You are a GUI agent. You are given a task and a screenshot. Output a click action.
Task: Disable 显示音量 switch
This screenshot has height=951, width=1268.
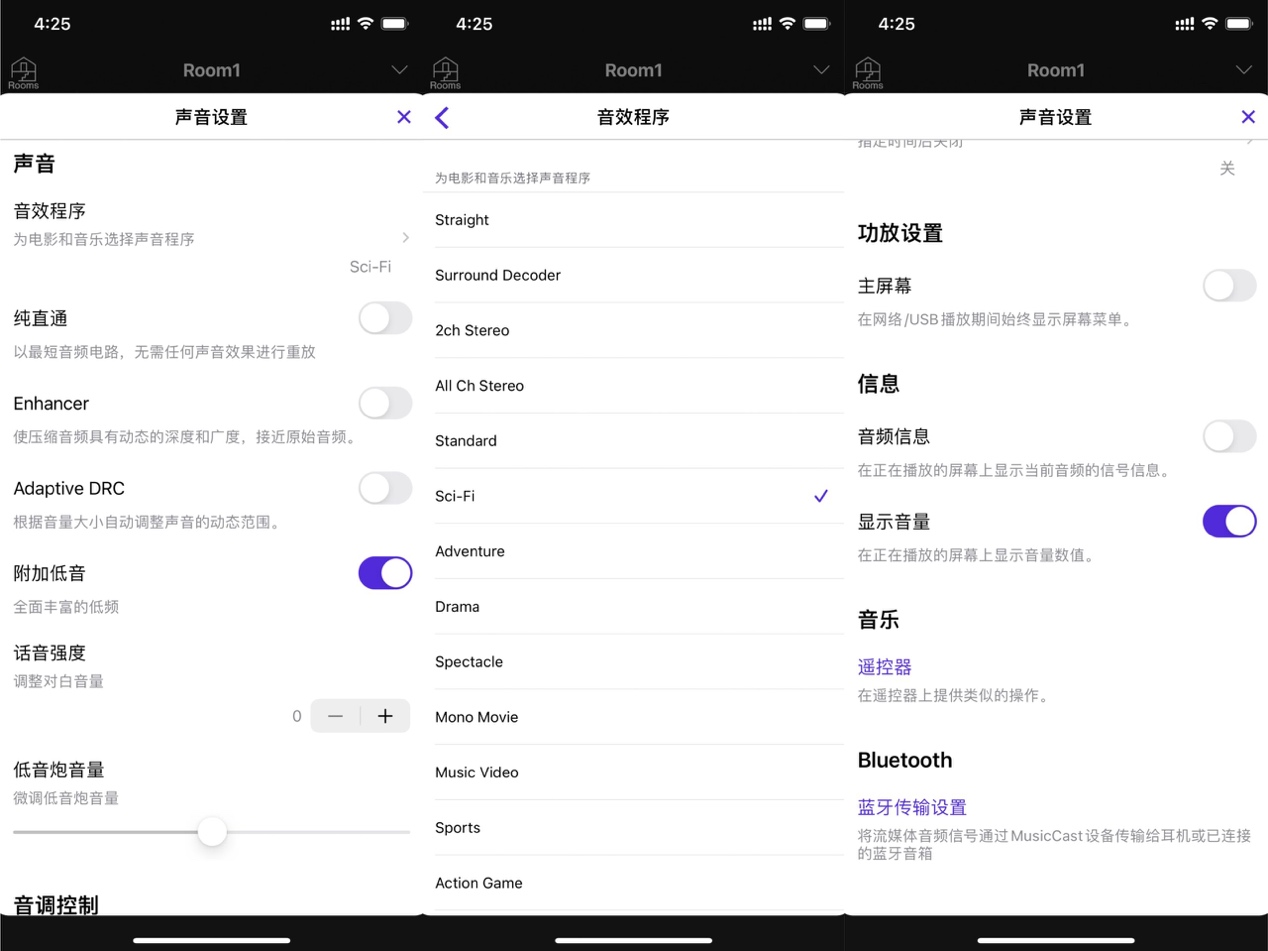(1229, 521)
